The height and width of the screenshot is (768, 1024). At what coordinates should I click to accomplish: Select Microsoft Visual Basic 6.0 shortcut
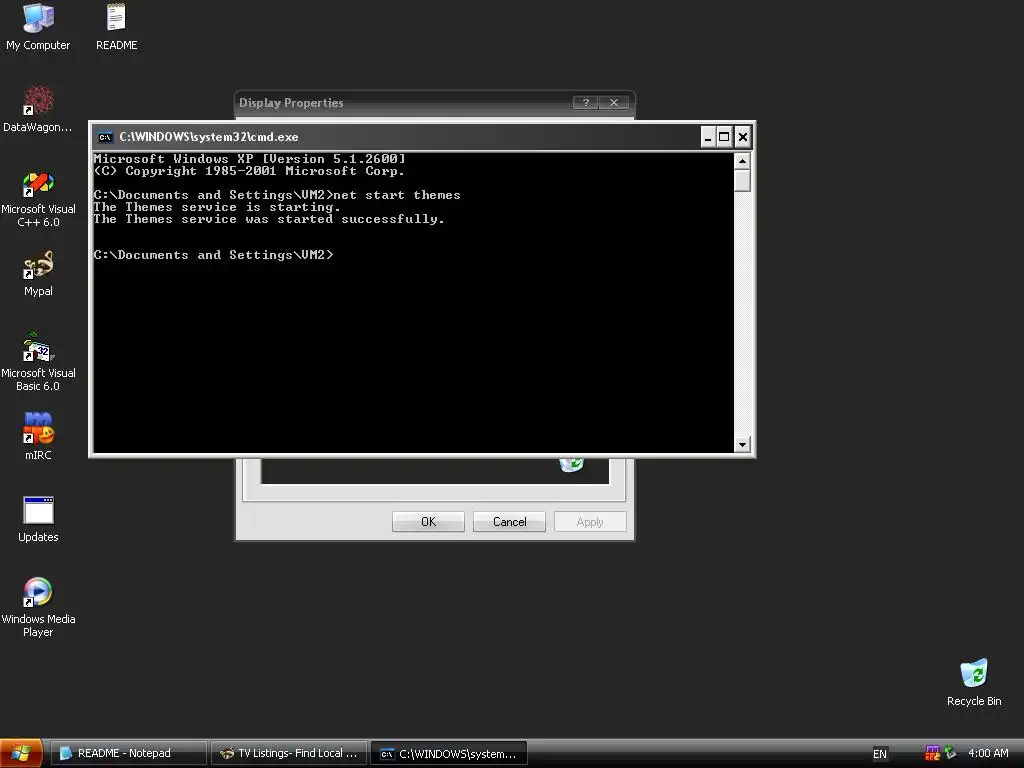38,362
